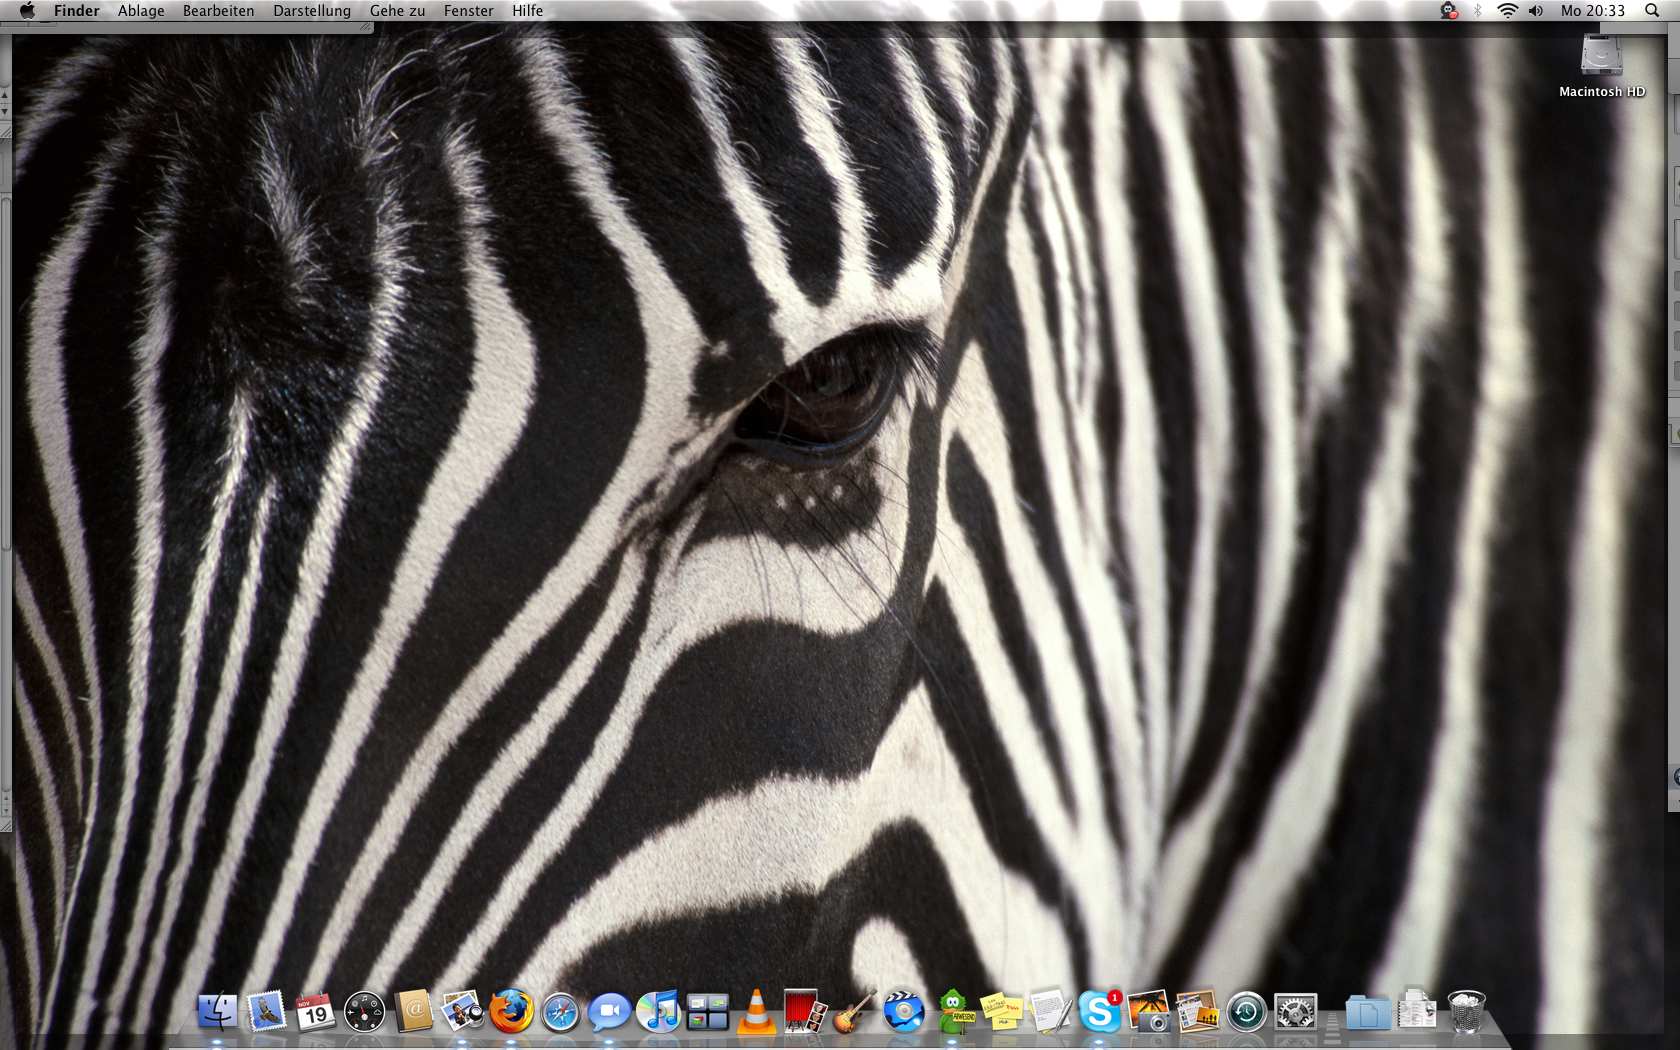Expand the Wi-Fi status menu
The image size is (1680, 1050).
pos(1507,11)
